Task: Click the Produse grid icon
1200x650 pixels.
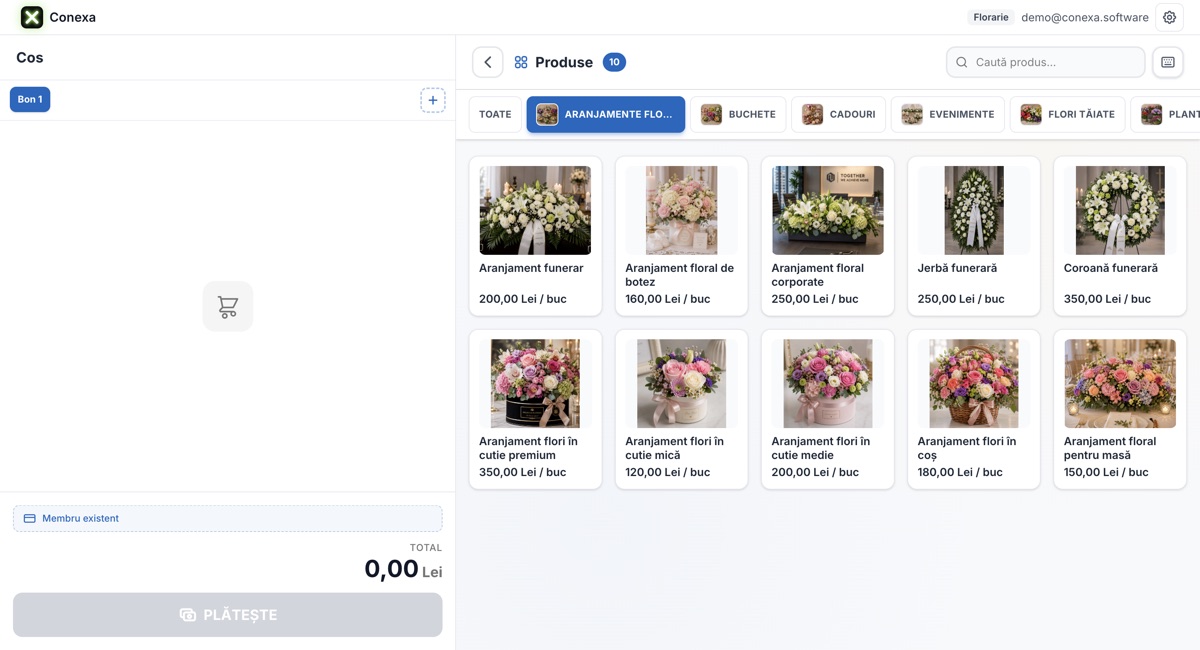Action: (x=521, y=62)
